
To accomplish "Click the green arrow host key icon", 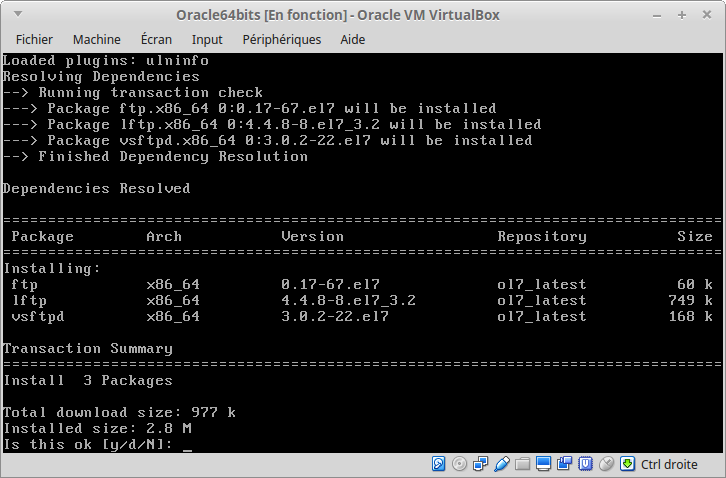I will [627, 464].
